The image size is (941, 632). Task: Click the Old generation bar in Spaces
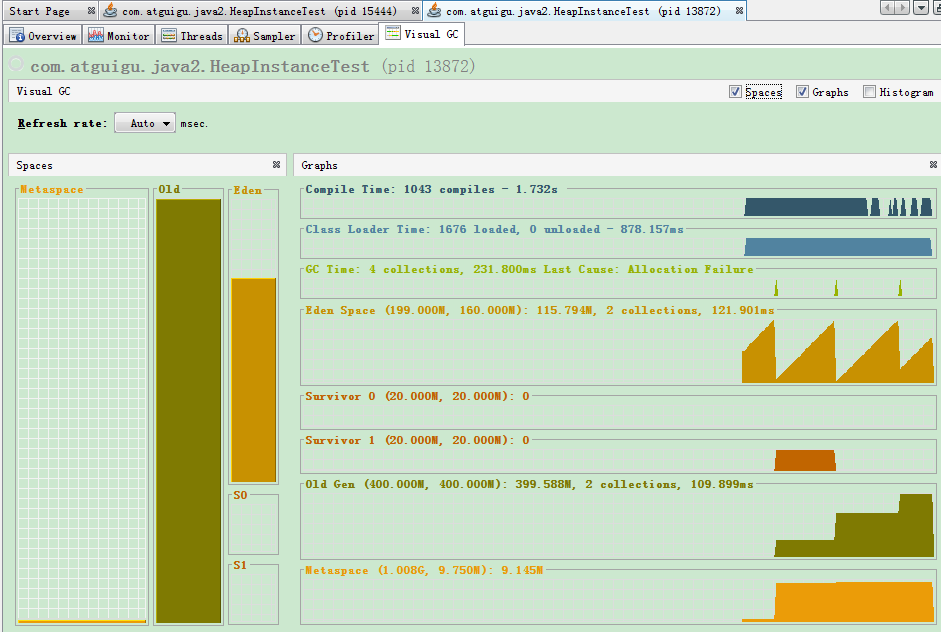tap(188, 411)
